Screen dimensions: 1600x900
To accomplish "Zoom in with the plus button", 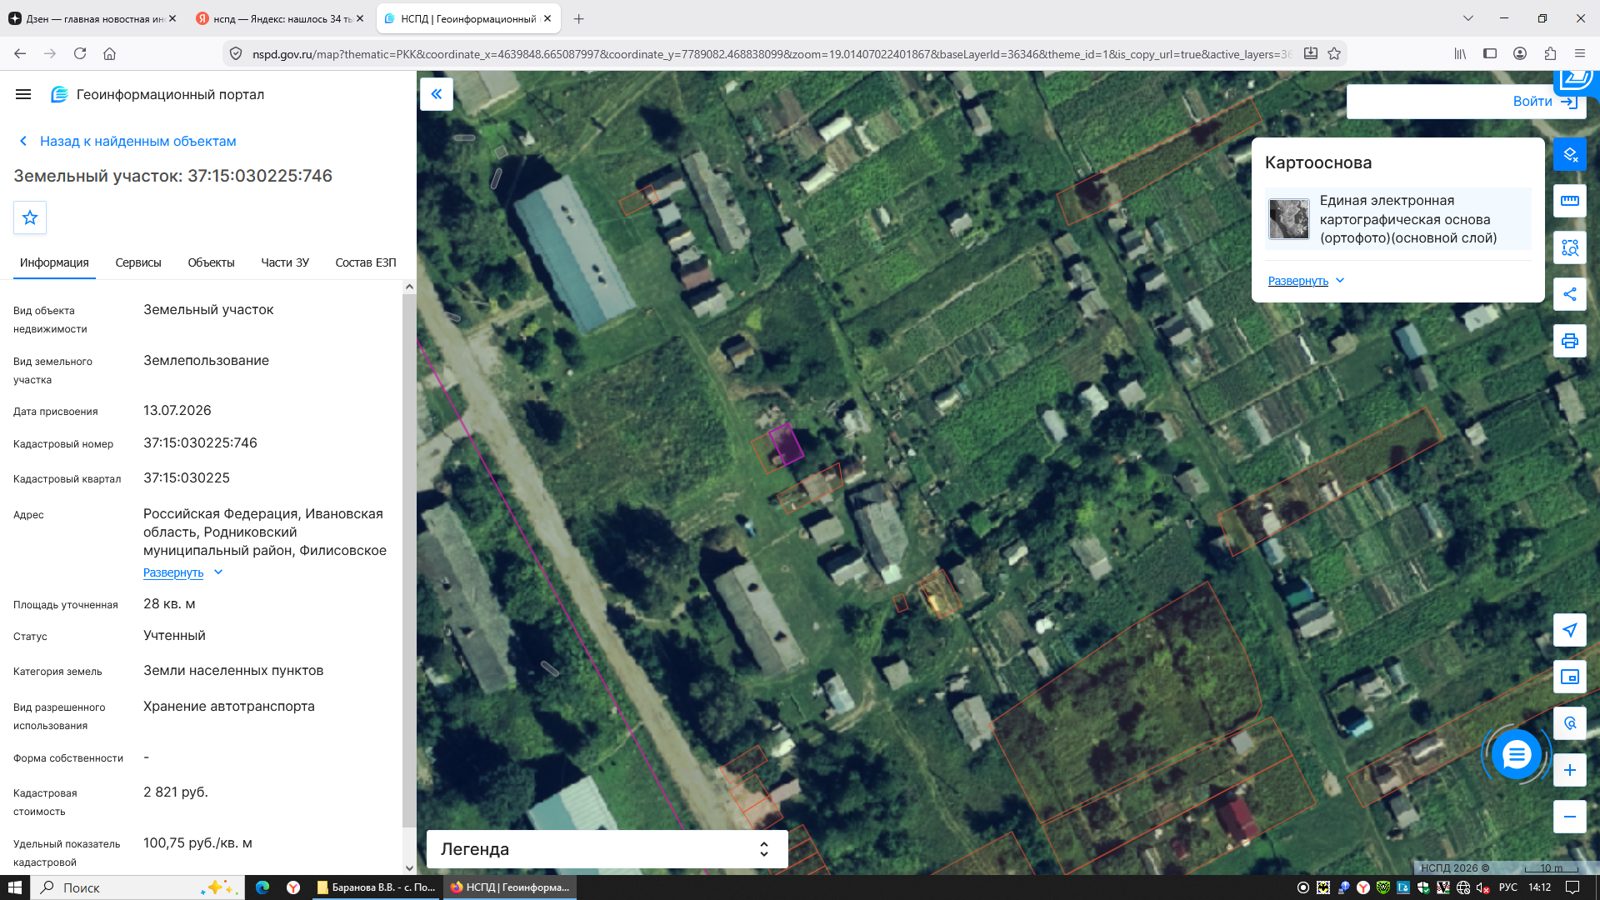I will pos(1569,770).
